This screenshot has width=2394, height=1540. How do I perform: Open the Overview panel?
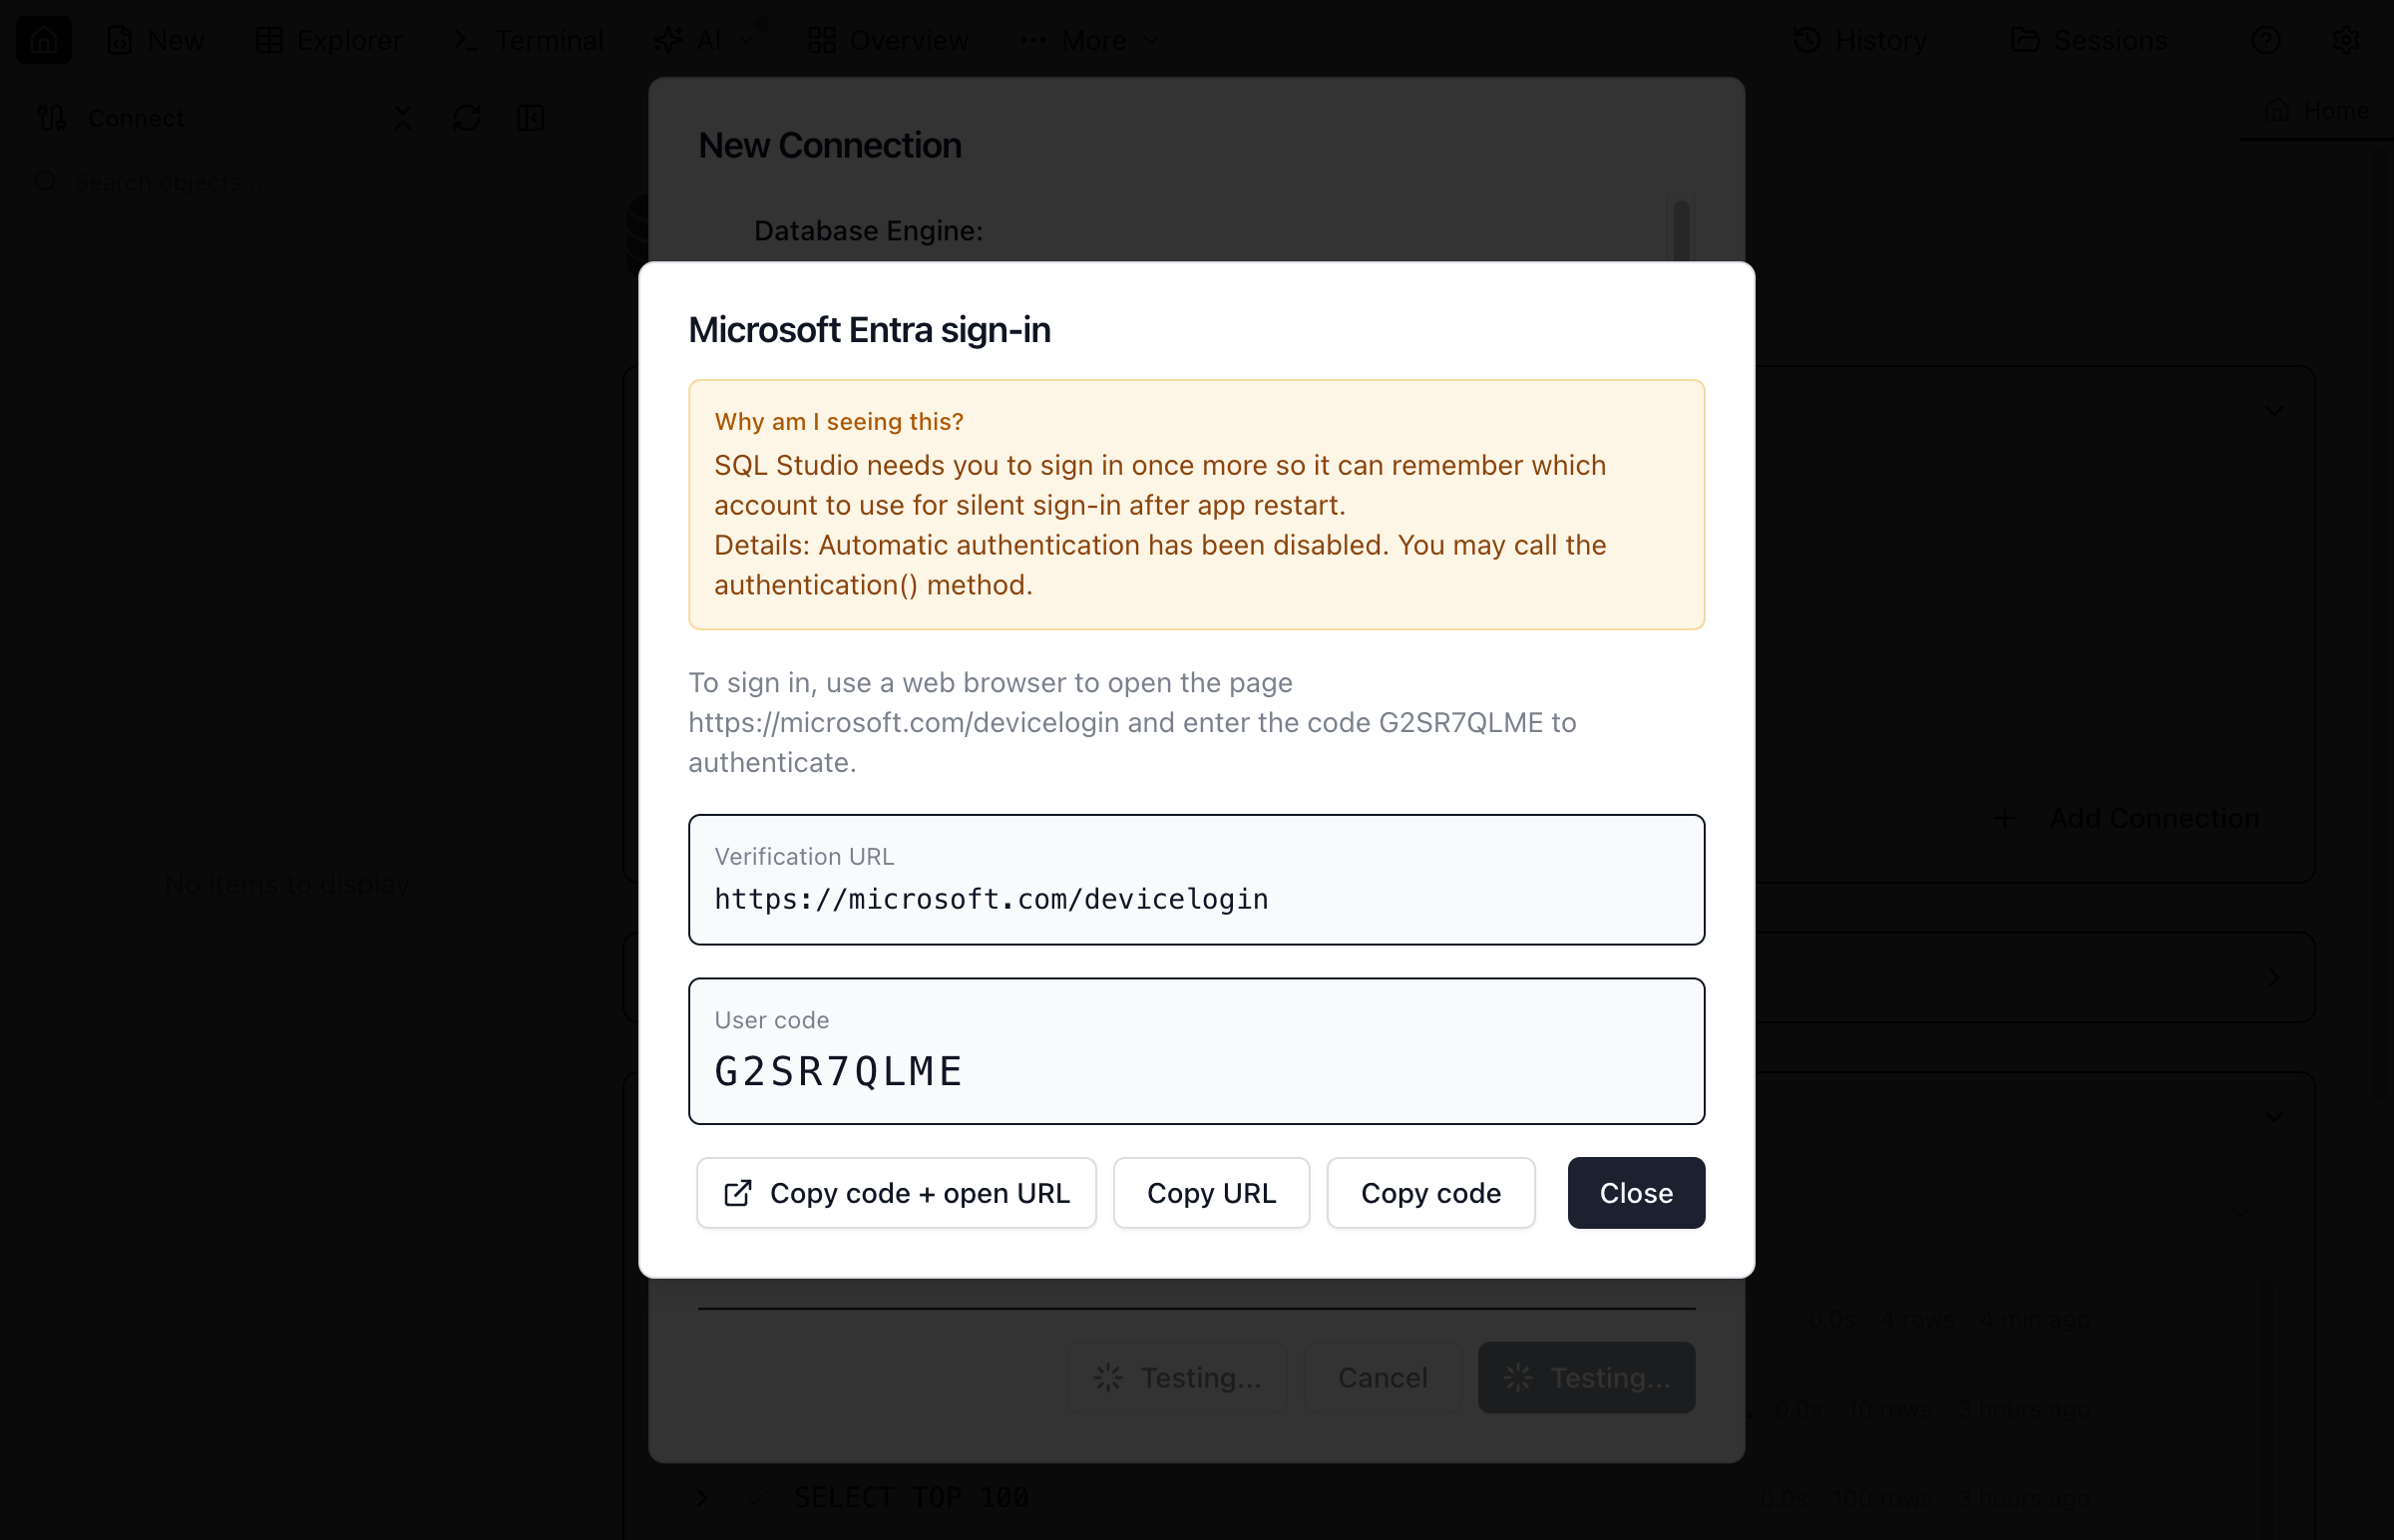pos(887,40)
